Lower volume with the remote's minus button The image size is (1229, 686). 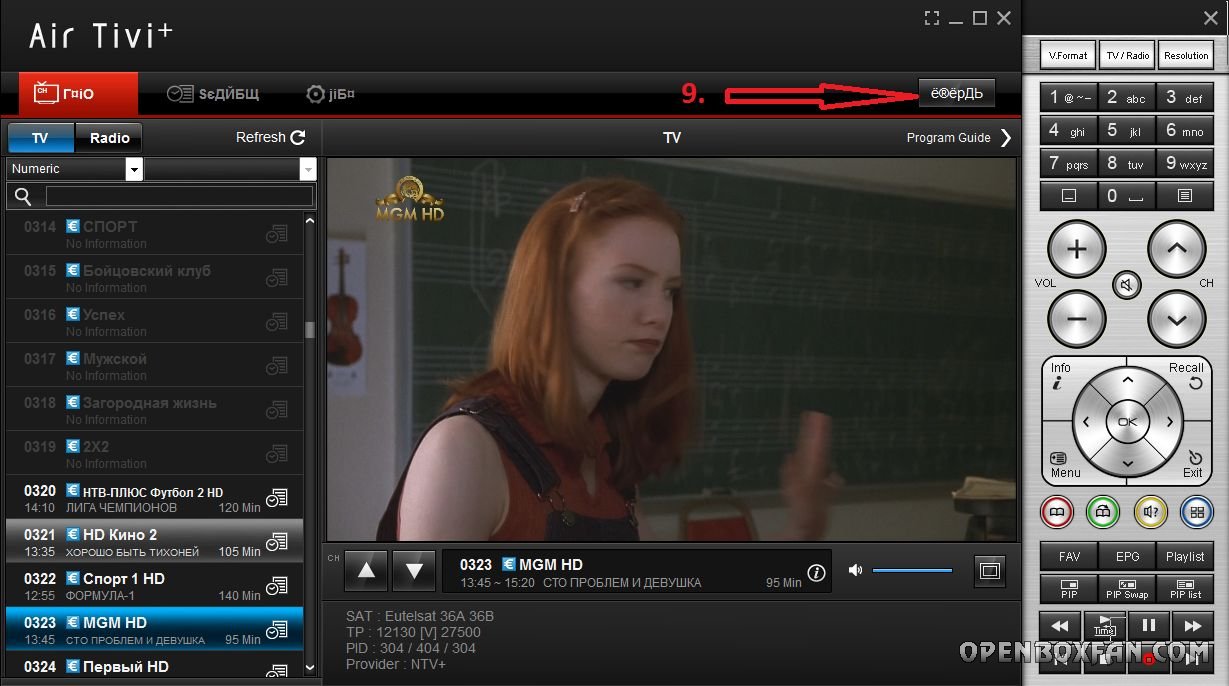point(1076,319)
